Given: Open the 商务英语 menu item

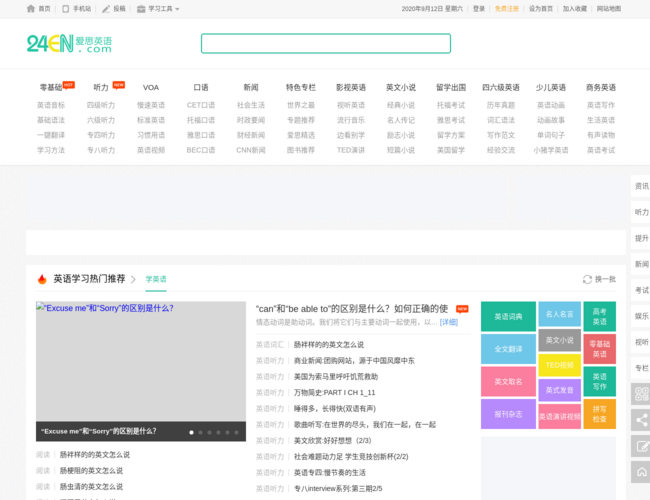Looking at the screenshot, I should tap(601, 87).
